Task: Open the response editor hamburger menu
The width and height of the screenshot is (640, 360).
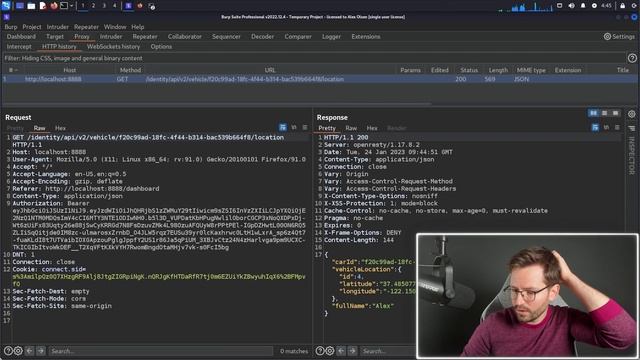Action: click(617, 128)
